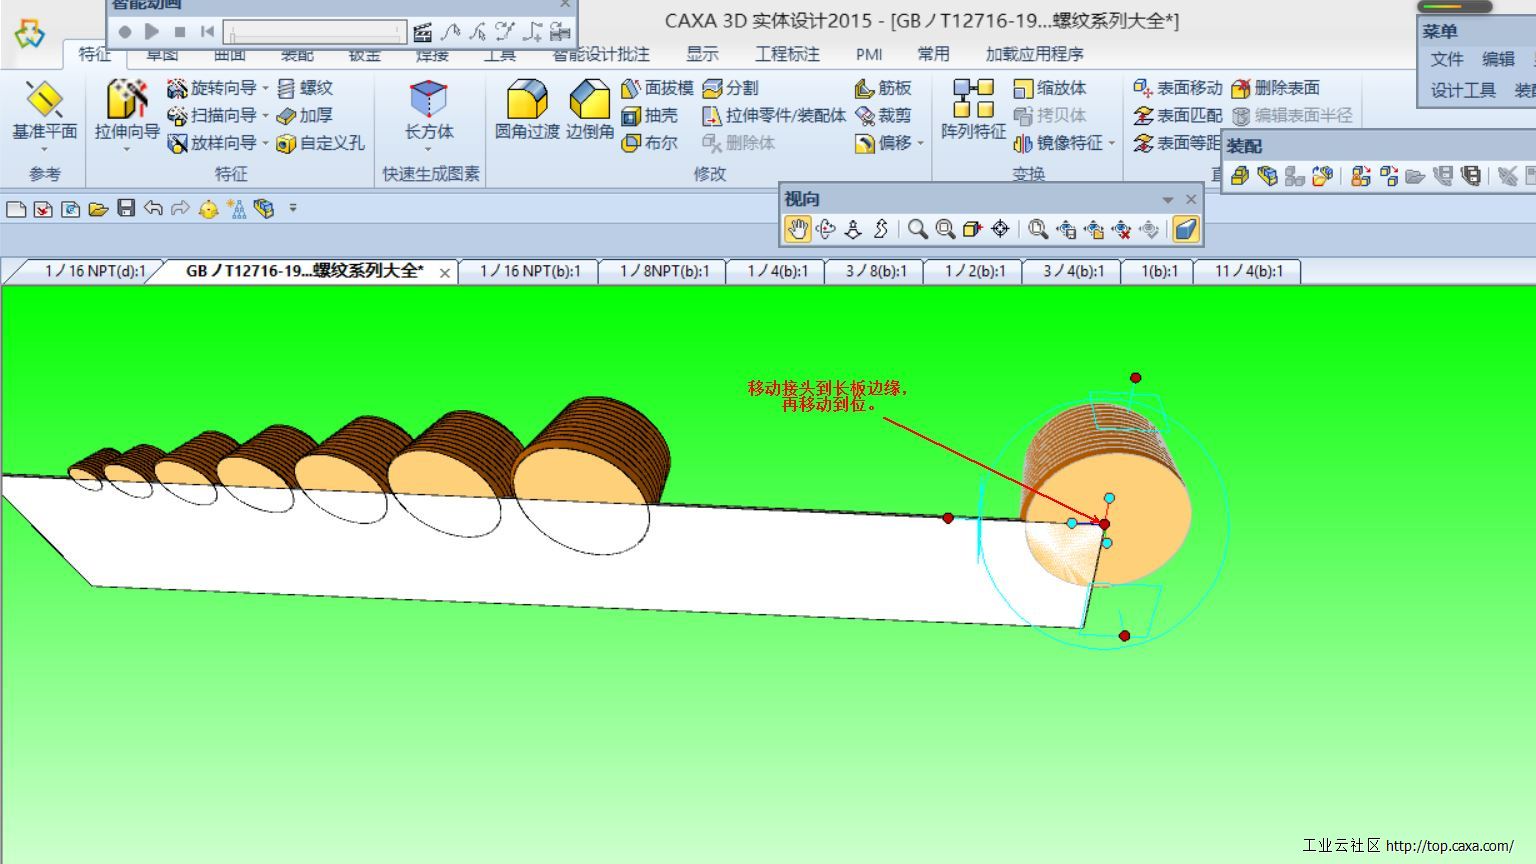
Task: Open the 阵列特征 pattern feature tool
Action: click(x=973, y=99)
